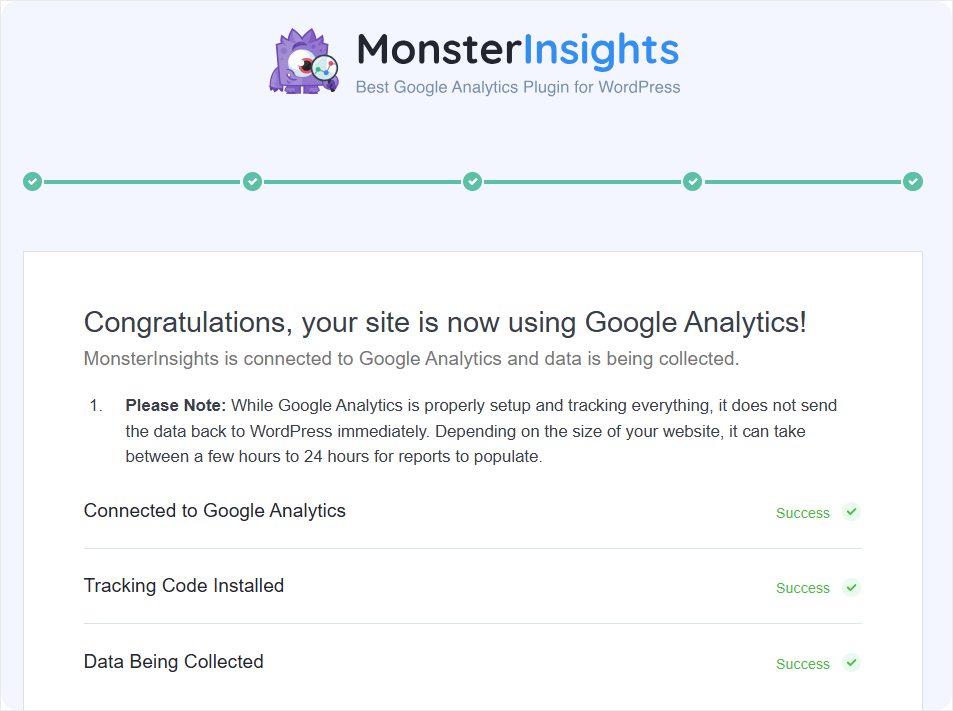Click the Best Google Analytics Plugin tagline
Viewport: 953px width, 711px height.
coord(518,88)
